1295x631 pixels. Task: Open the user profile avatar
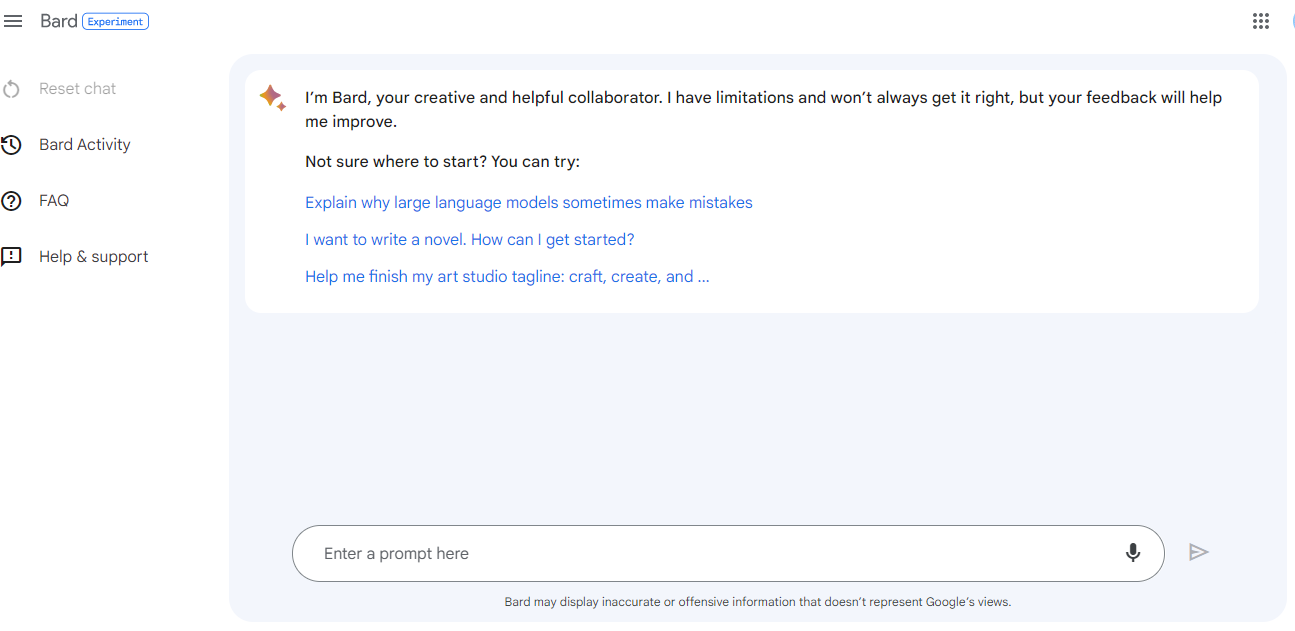pos(1291,20)
